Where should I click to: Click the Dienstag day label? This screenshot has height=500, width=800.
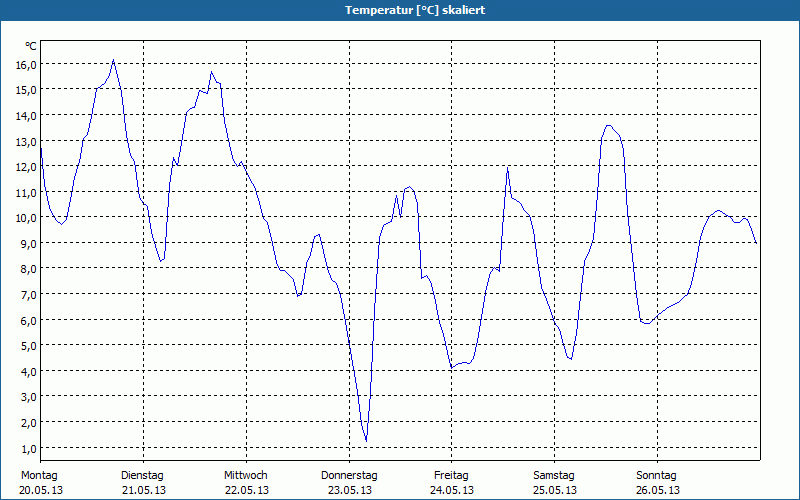click(x=142, y=476)
